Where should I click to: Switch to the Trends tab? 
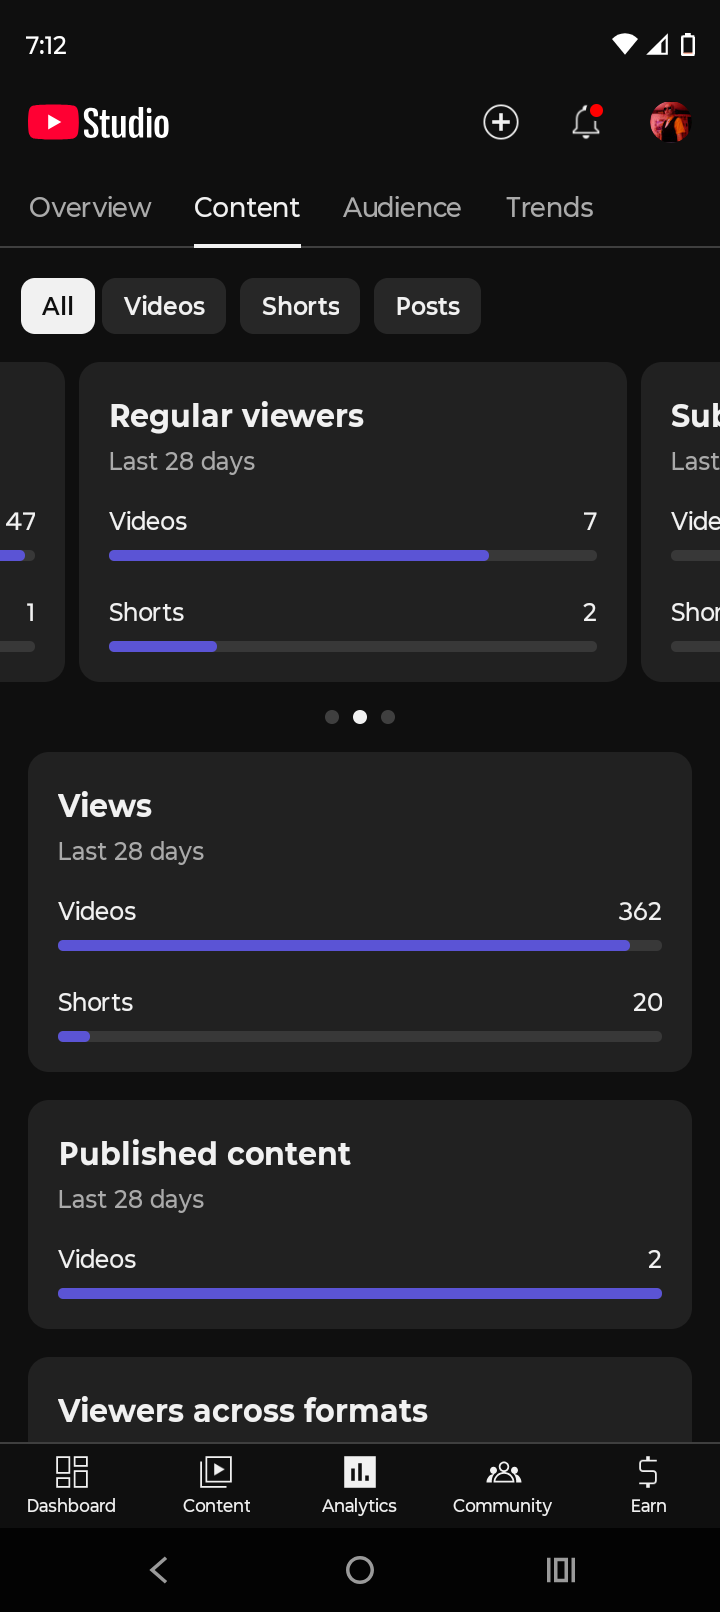(549, 208)
